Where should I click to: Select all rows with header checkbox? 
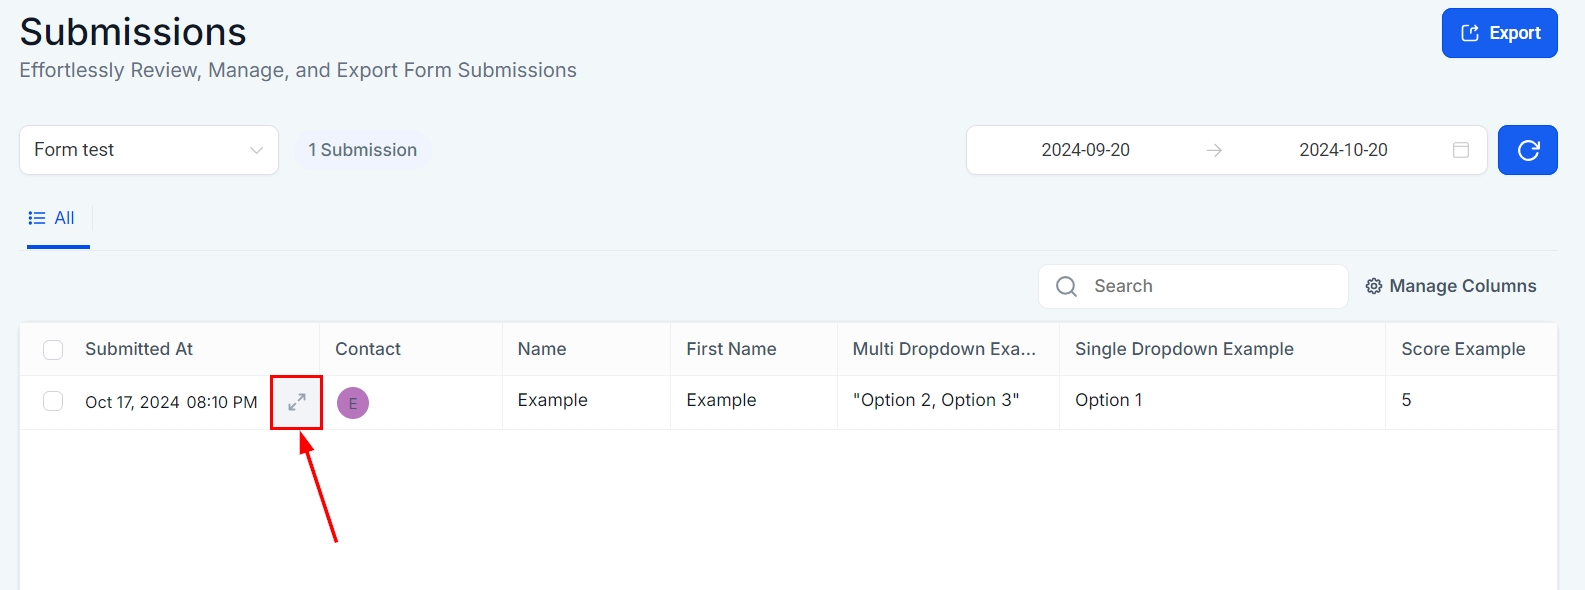pos(53,349)
